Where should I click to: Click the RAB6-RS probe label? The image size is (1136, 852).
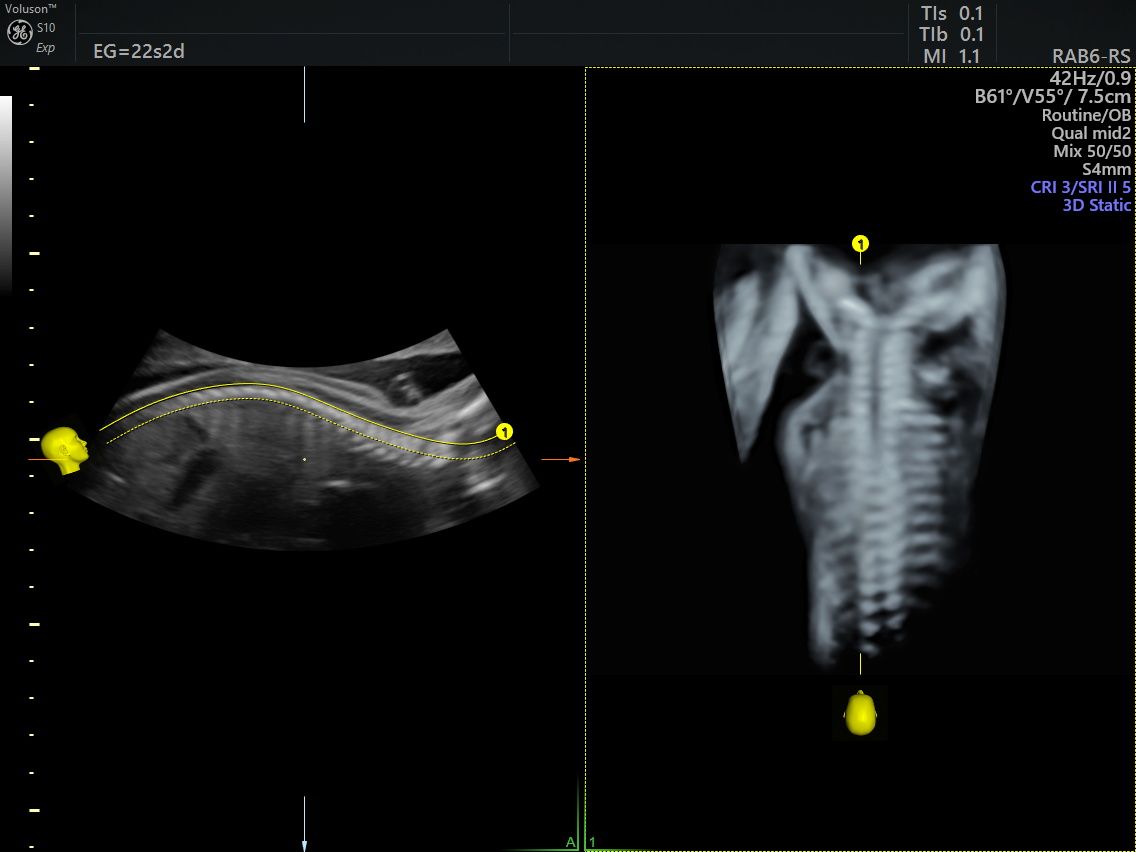click(1091, 57)
